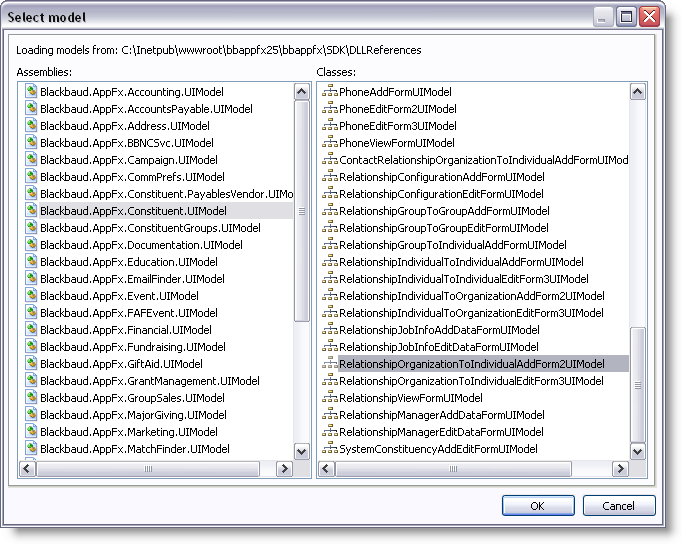This screenshot has height=544, width=682.
Task: Click Assemblies list scroll right arrow
Action: point(284,469)
